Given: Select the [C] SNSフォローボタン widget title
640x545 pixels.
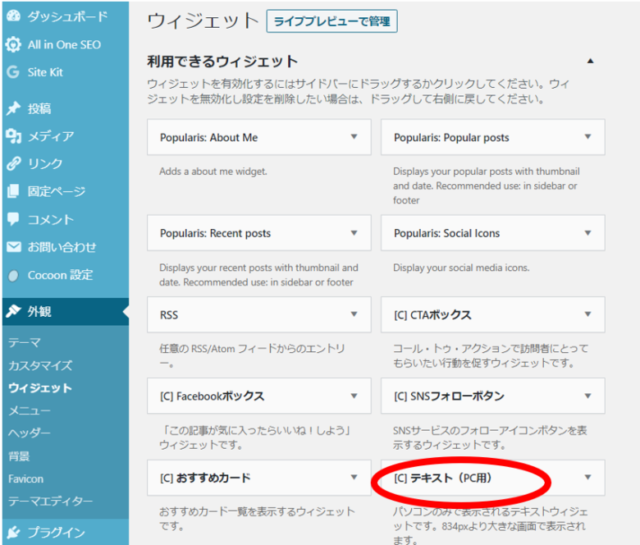Looking at the screenshot, I should [x=449, y=396].
